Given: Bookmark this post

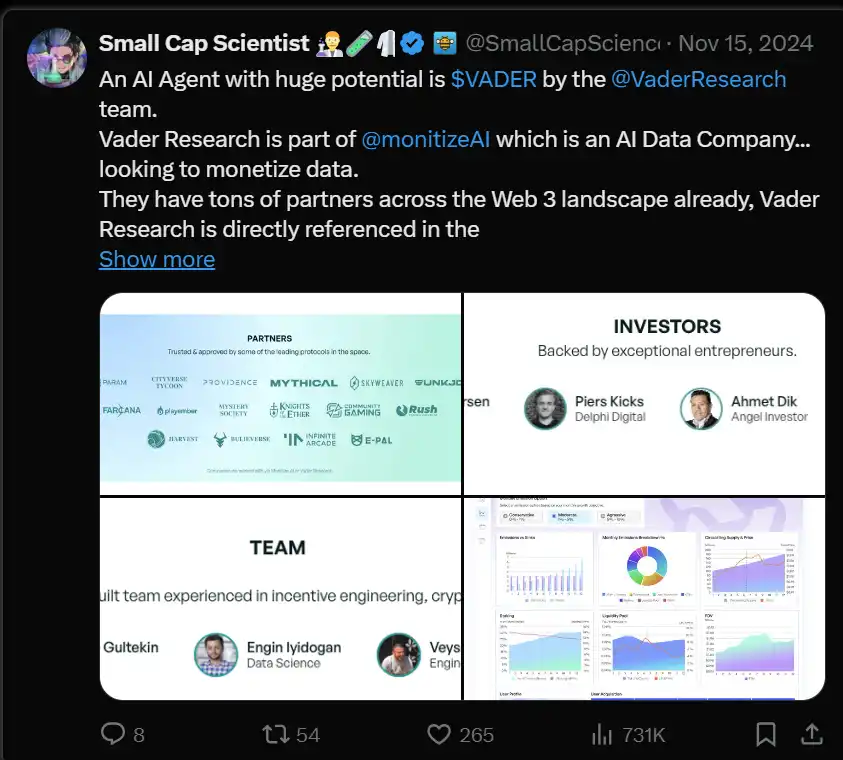Looking at the screenshot, I should pos(766,734).
